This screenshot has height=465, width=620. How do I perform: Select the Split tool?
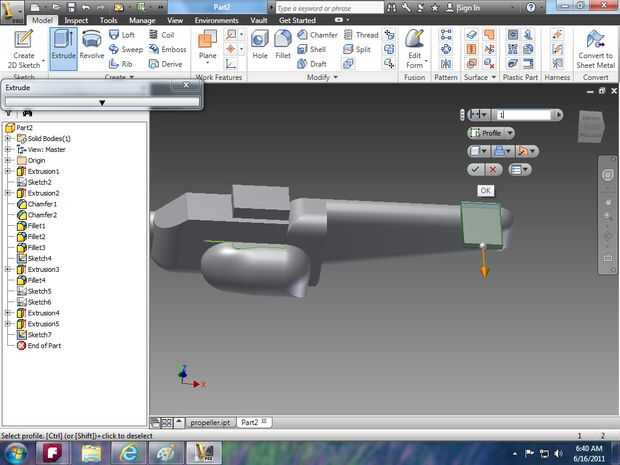click(357, 49)
